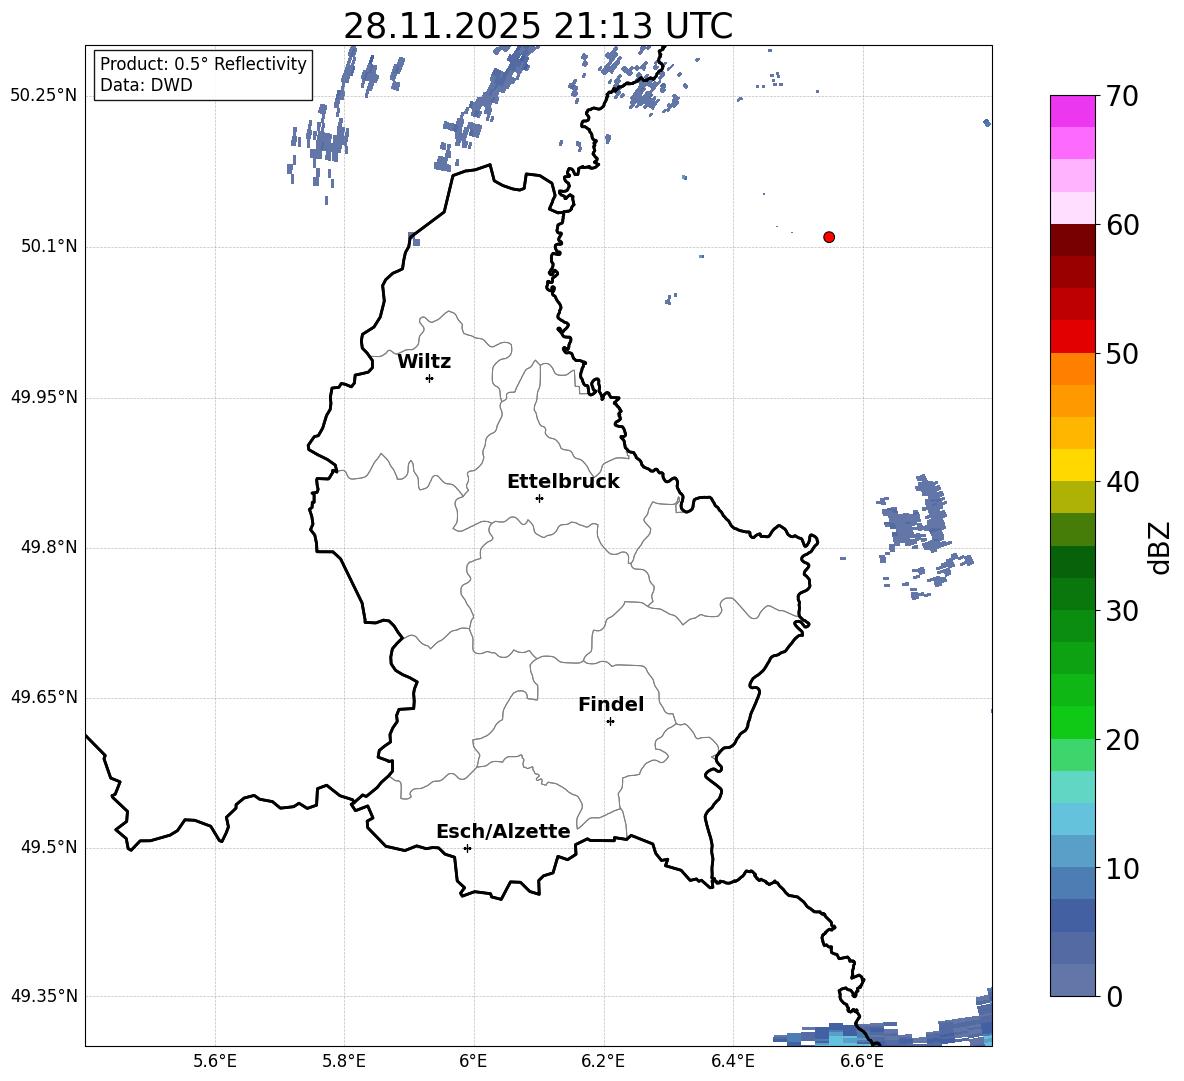Image resolution: width=1184 pixels, height=1081 pixels.
Task: Click the 6.6°E longitude label
Action: (x=862, y=1061)
